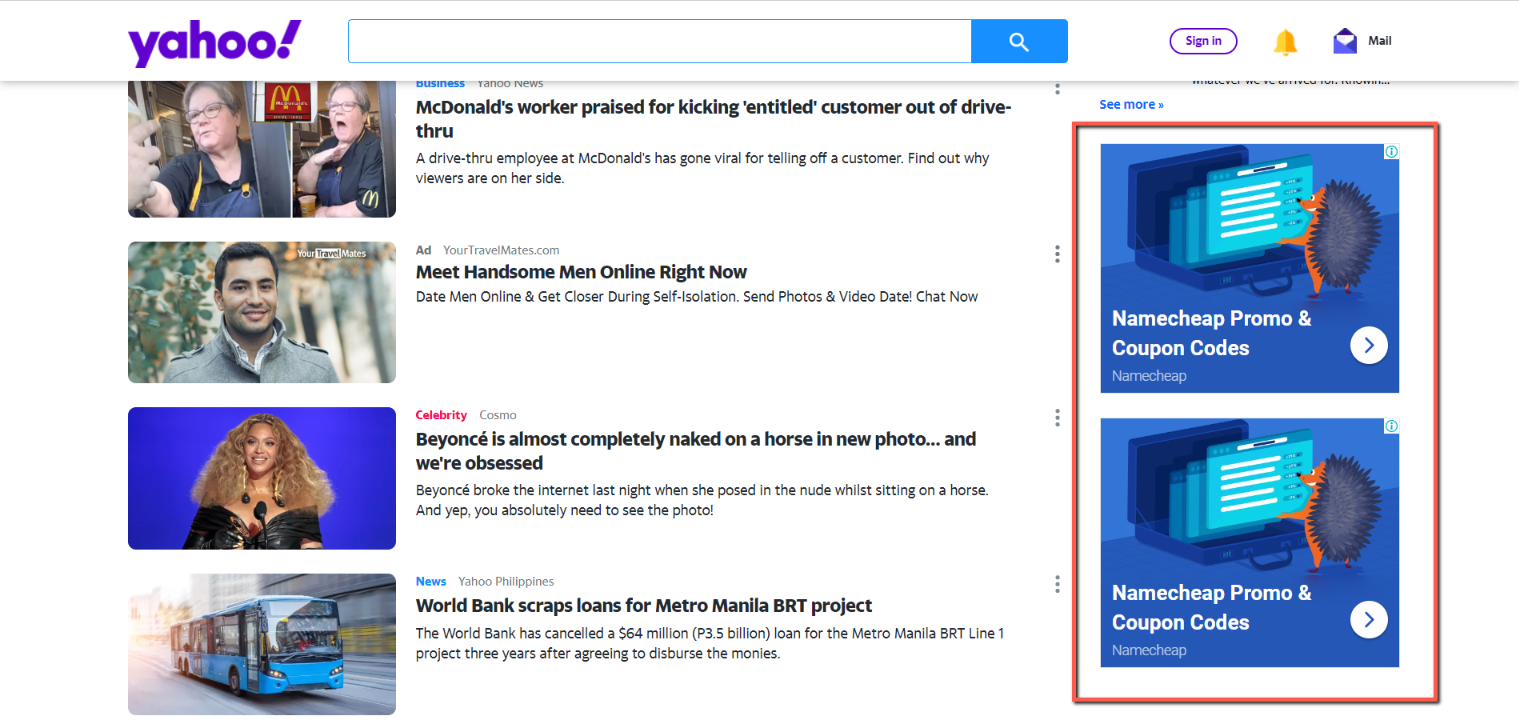The height and width of the screenshot is (721, 1519).
Task: Click the Business category label
Action: pos(440,84)
